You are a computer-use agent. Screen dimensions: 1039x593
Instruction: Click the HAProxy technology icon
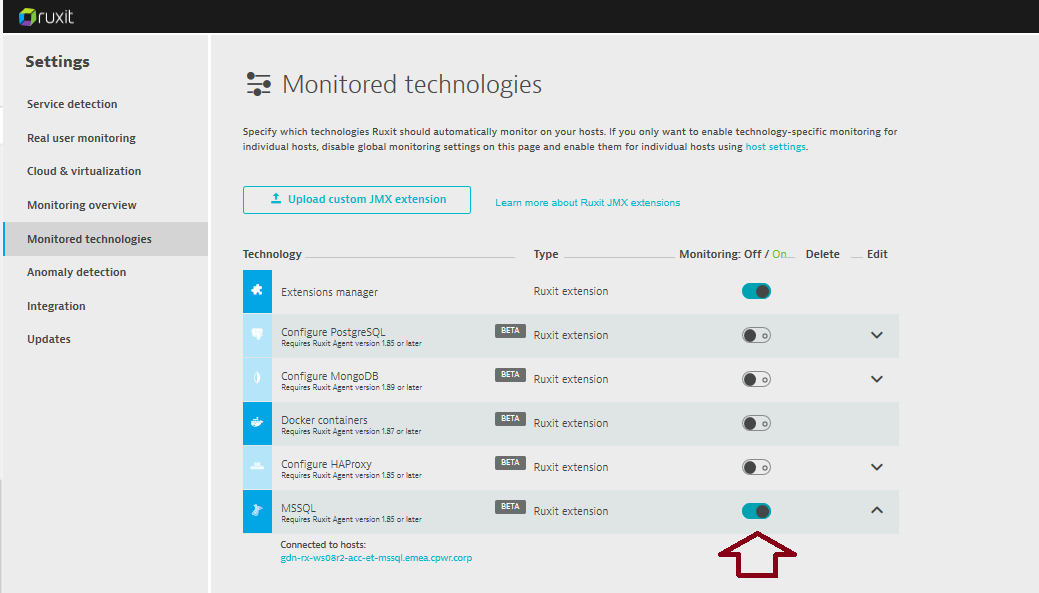pos(257,467)
